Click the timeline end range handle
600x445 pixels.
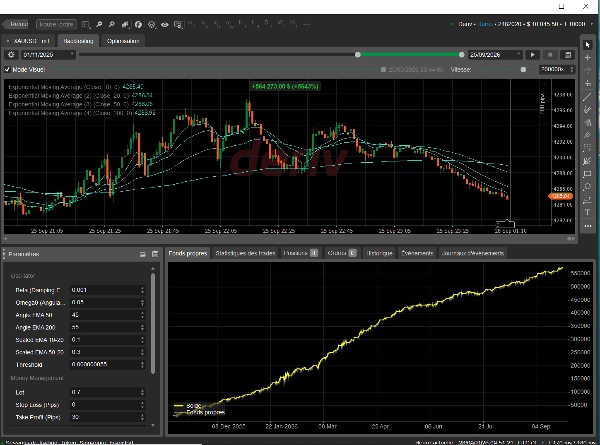click(461, 55)
